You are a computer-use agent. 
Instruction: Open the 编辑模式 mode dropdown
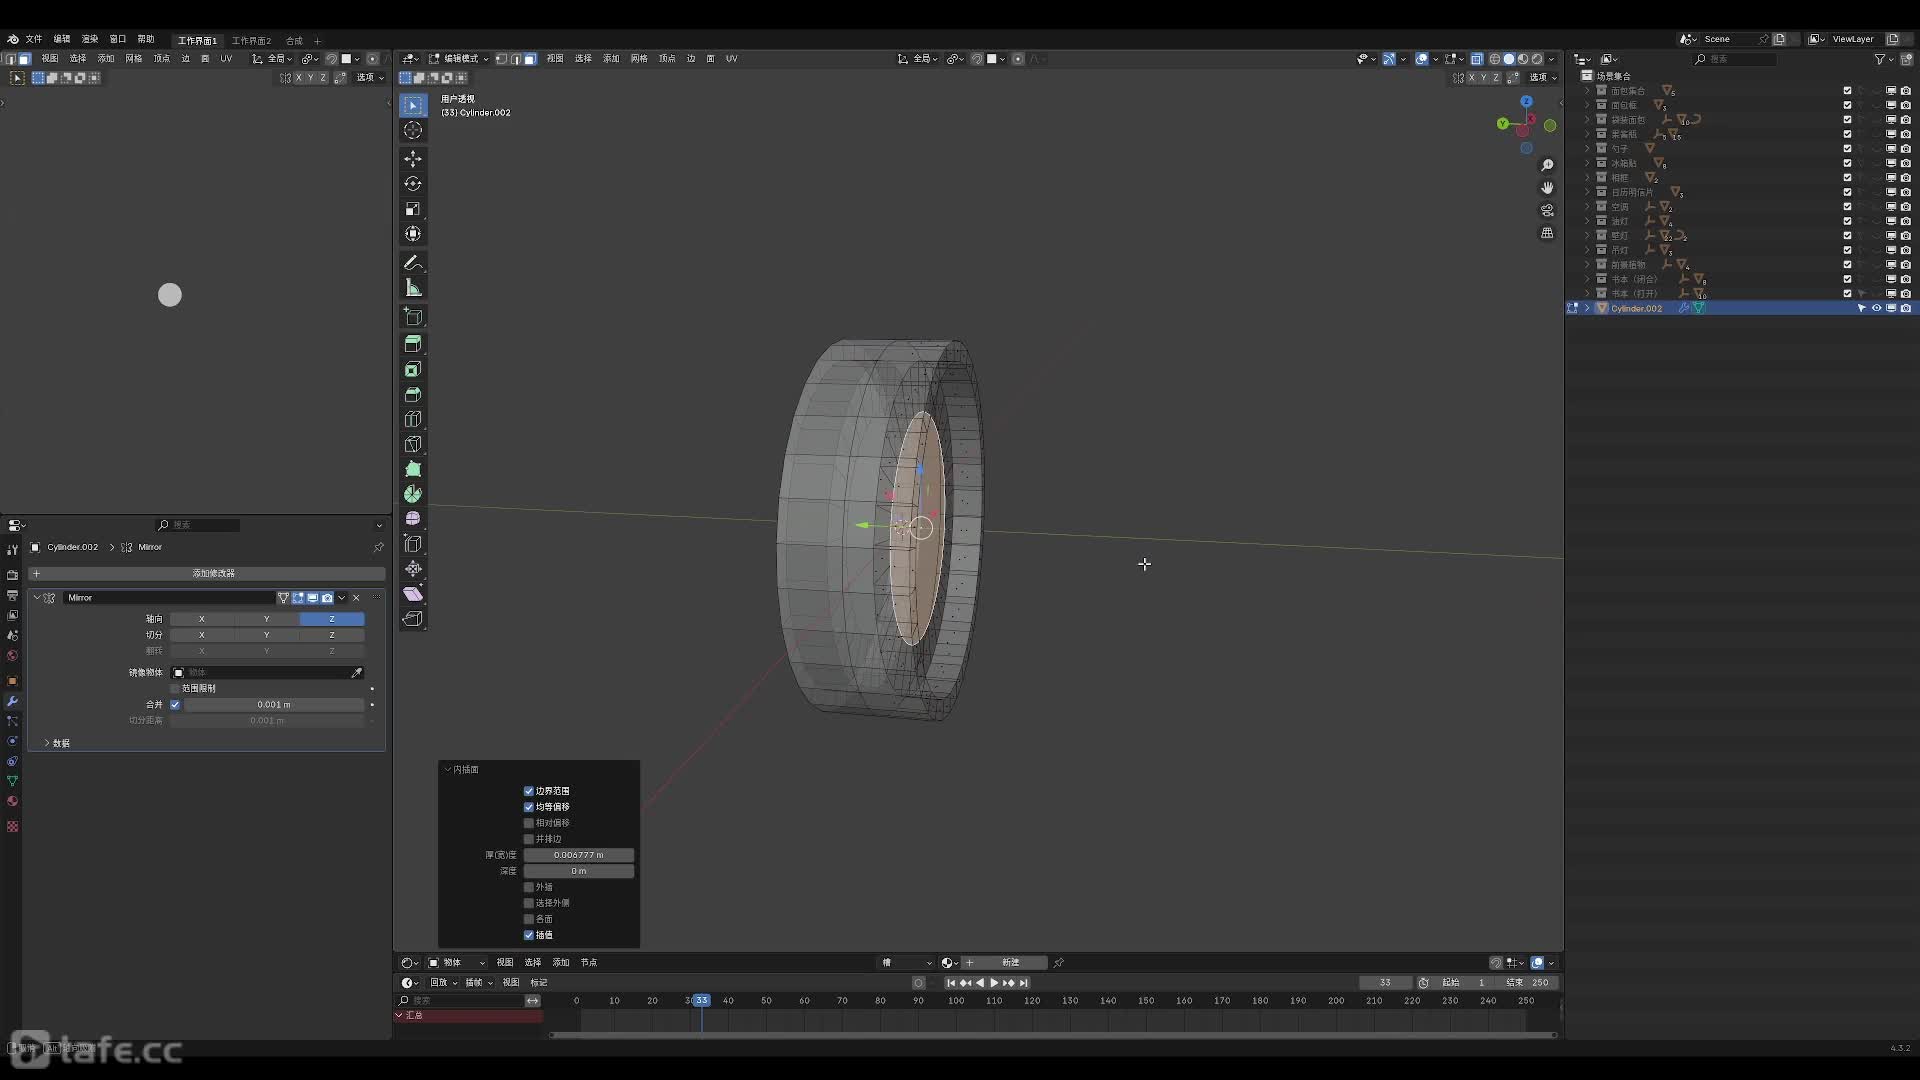pos(459,59)
